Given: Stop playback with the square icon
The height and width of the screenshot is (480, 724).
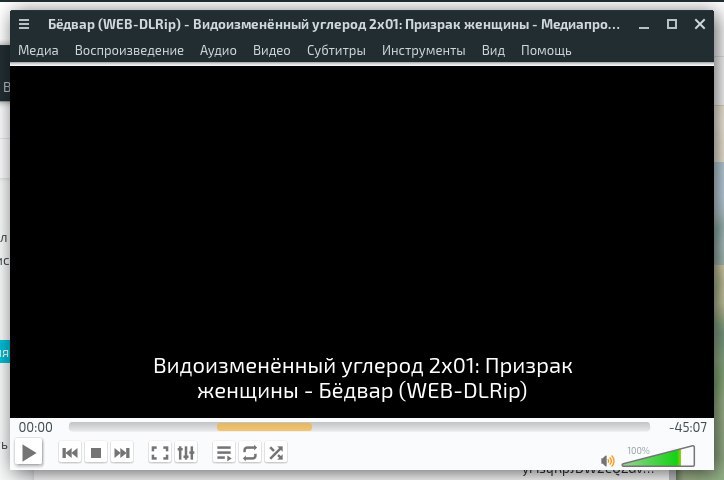Looking at the screenshot, I should [96, 453].
